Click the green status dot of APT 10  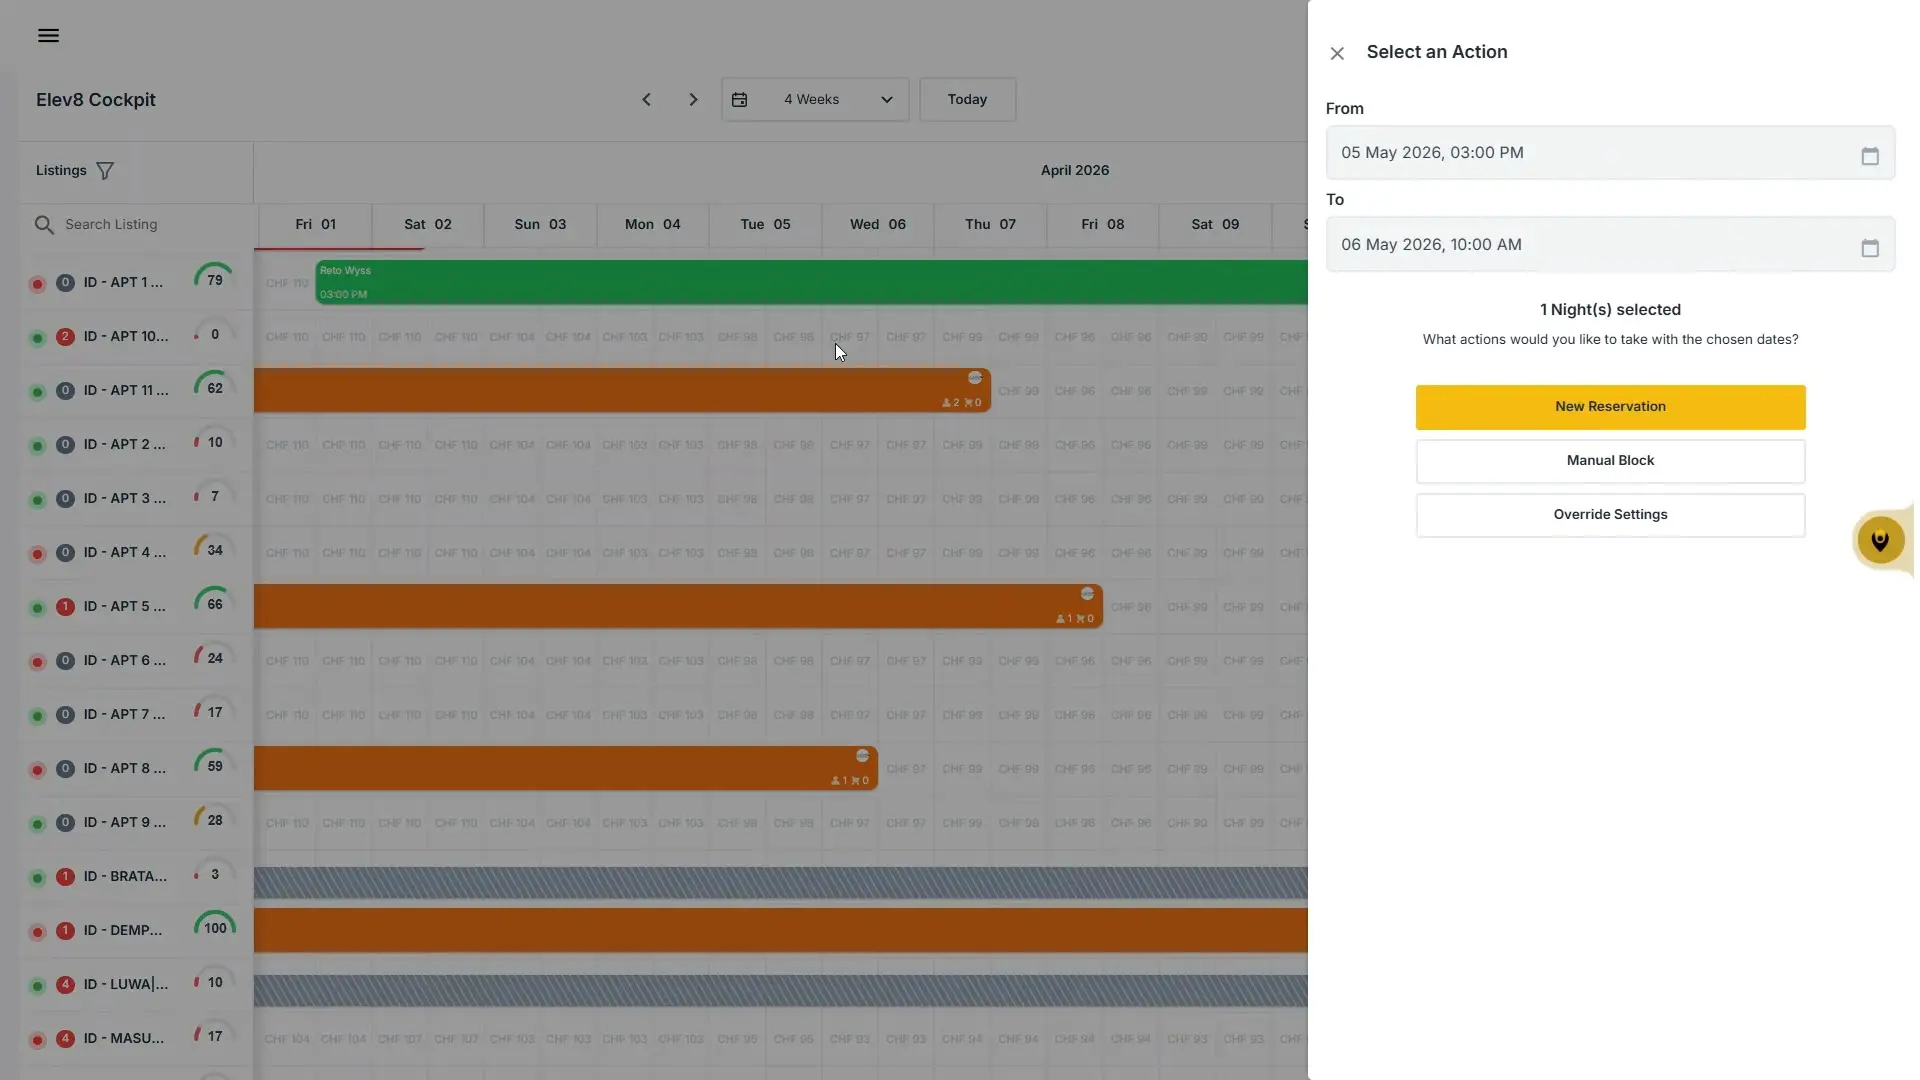(37, 338)
